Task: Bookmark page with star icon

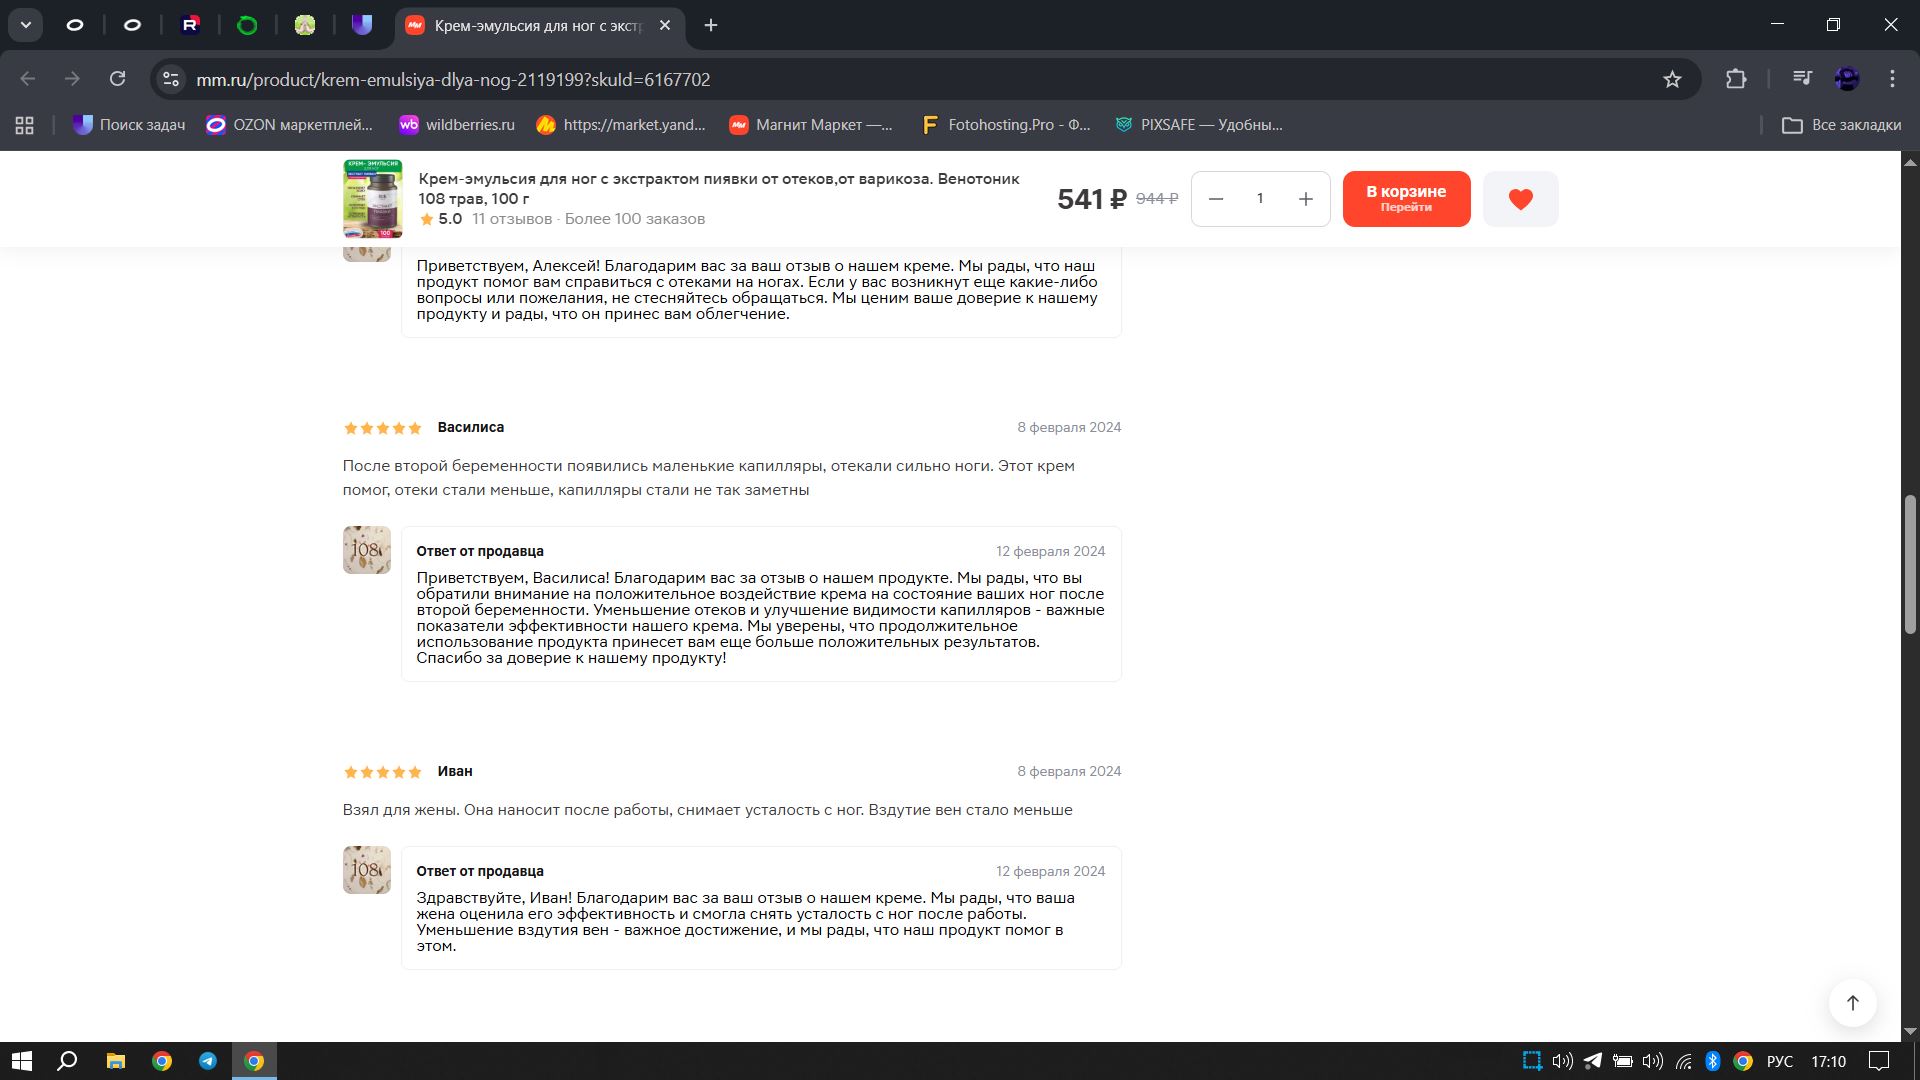Action: click(x=1672, y=79)
